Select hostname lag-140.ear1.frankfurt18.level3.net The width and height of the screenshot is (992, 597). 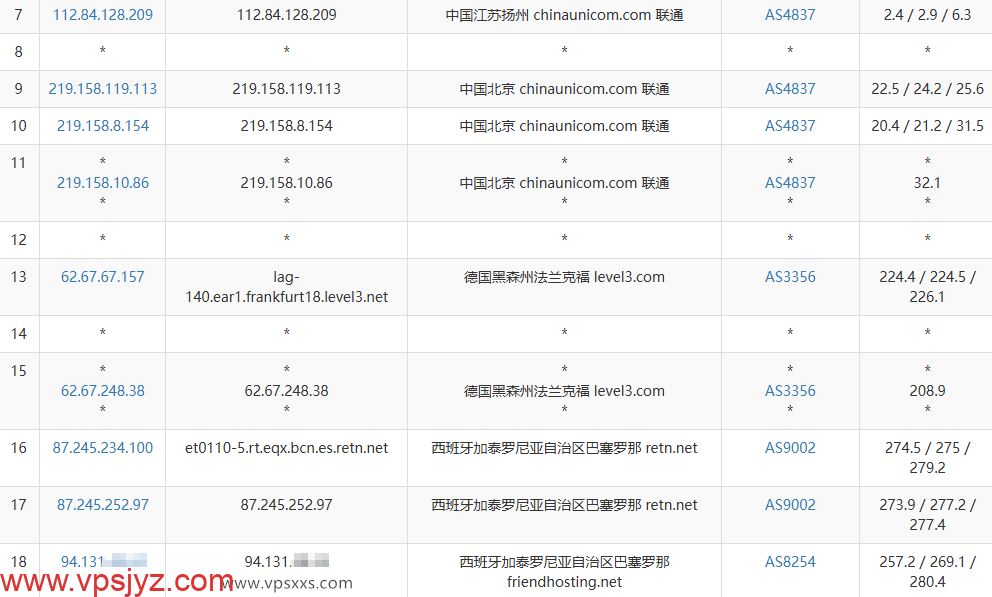pyautogui.click(x=287, y=287)
